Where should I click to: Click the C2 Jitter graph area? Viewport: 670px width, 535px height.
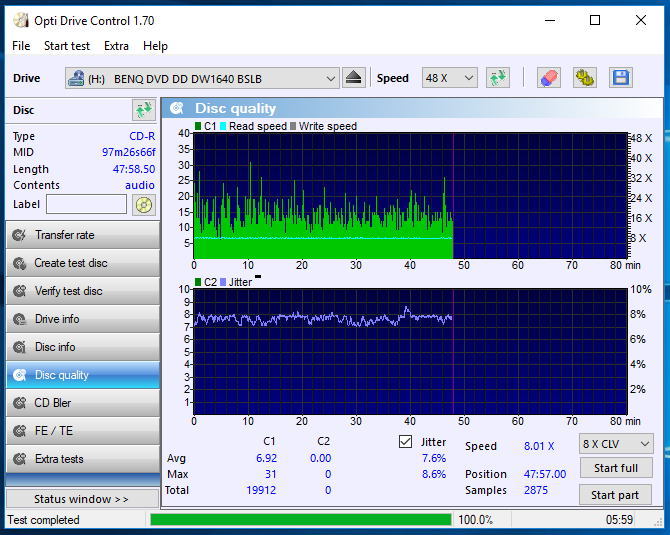pyautogui.click(x=410, y=352)
